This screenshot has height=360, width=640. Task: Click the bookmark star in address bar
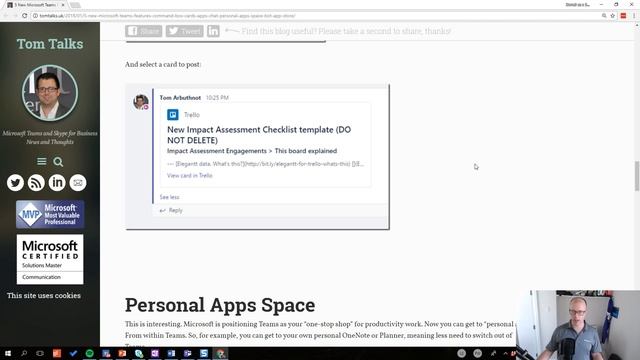point(613,16)
